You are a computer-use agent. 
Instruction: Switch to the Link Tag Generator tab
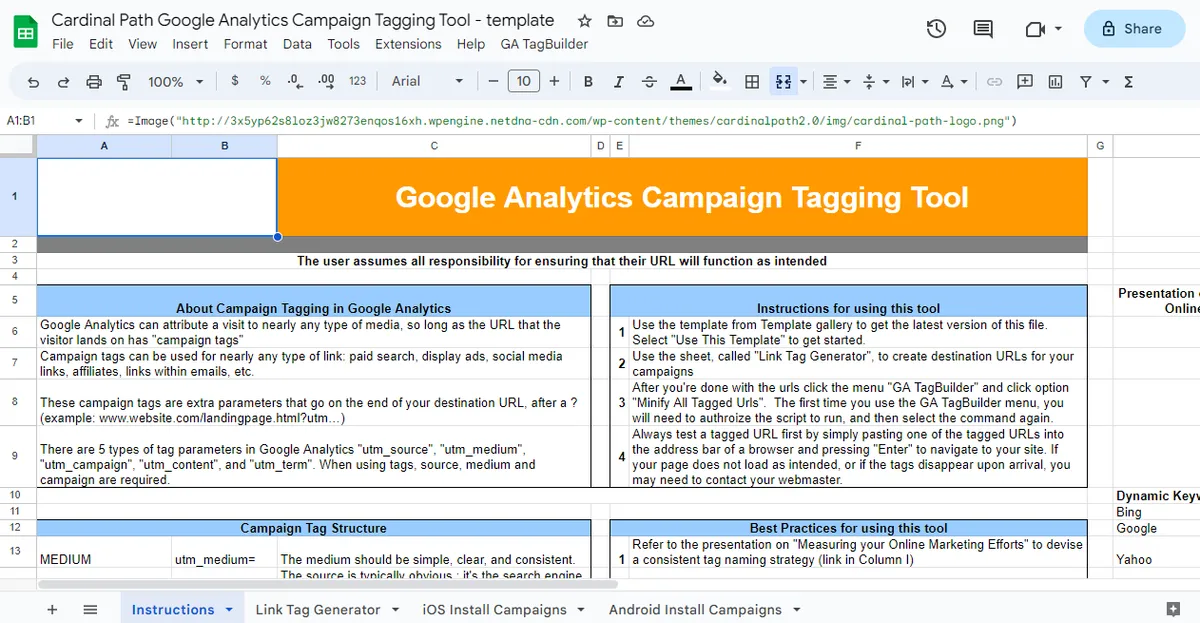click(x=318, y=609)
